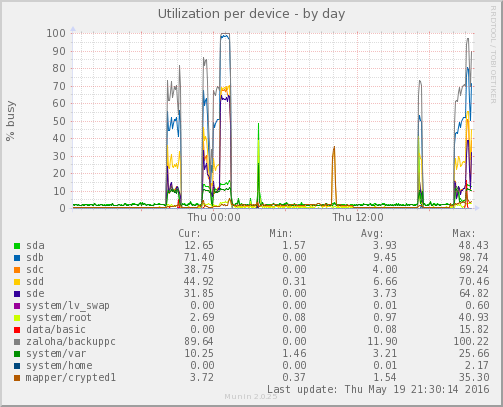Click the 'Min:' column header
Viewport: 503px width, 407px height.
pyautogui.click(x=281, y=233)
